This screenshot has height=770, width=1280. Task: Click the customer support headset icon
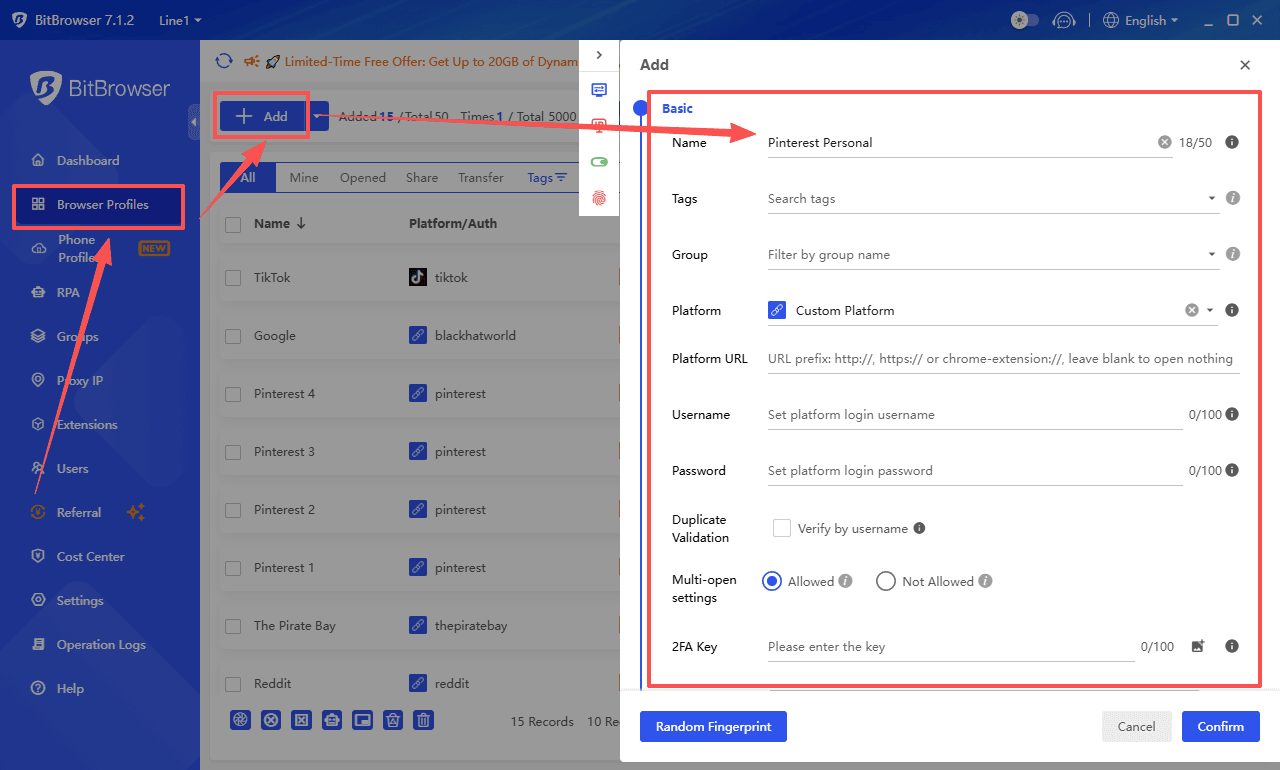pyautogui.click(x=1064, y=20)
